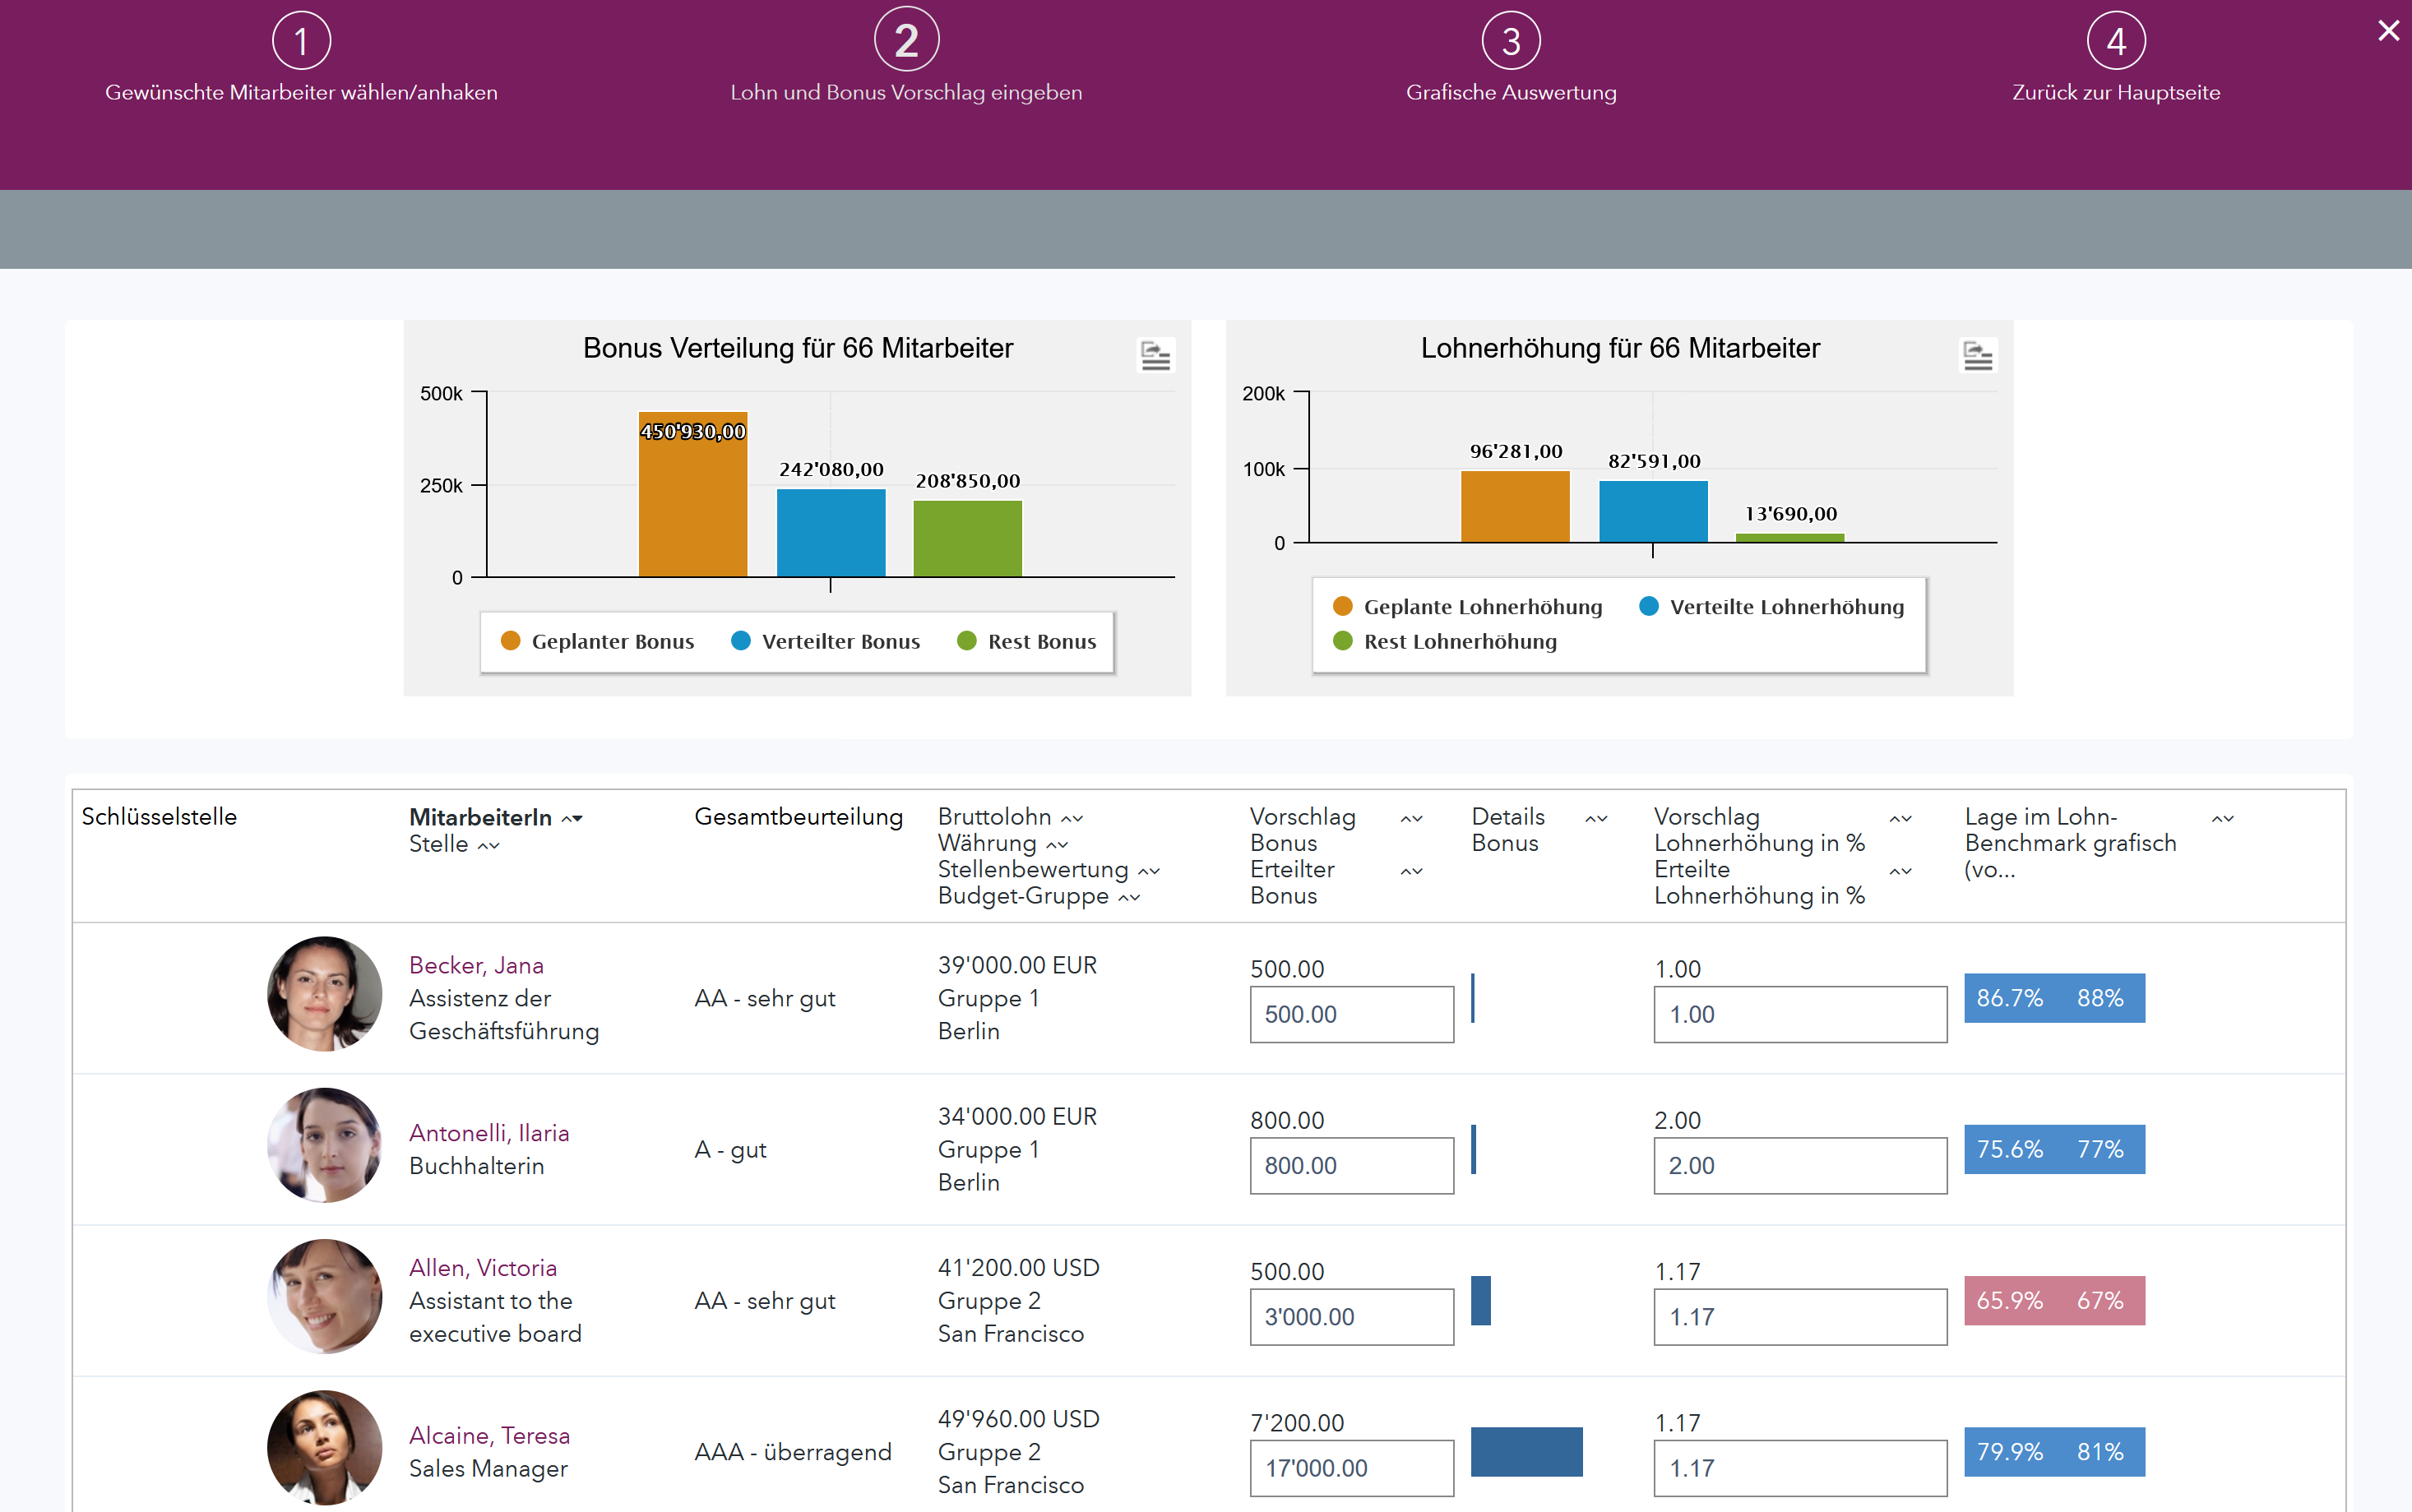This screenshot has width=2412, height=1512.
Task: Sort by MitarbeiterIn column arrow
Action: 572,819
